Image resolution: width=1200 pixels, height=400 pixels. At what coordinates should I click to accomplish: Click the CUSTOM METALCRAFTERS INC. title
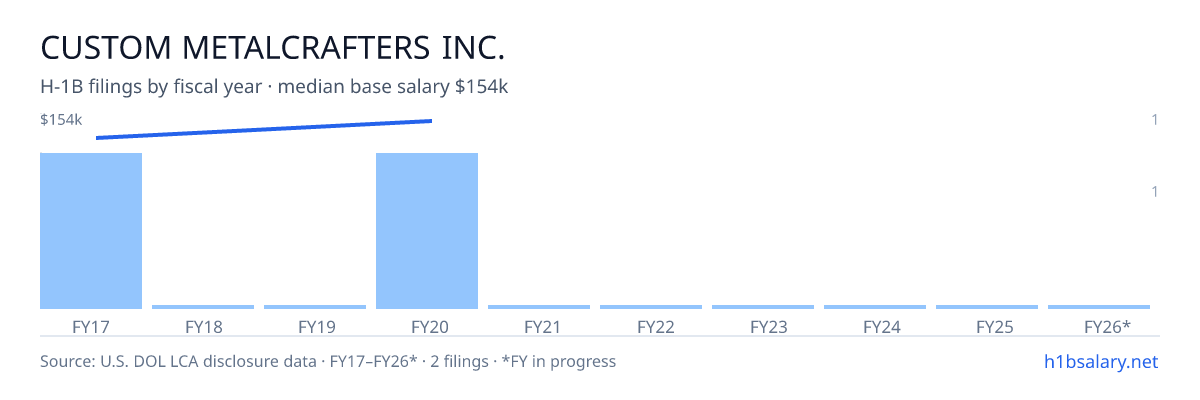pyautogui.click(x=273, y=47)
